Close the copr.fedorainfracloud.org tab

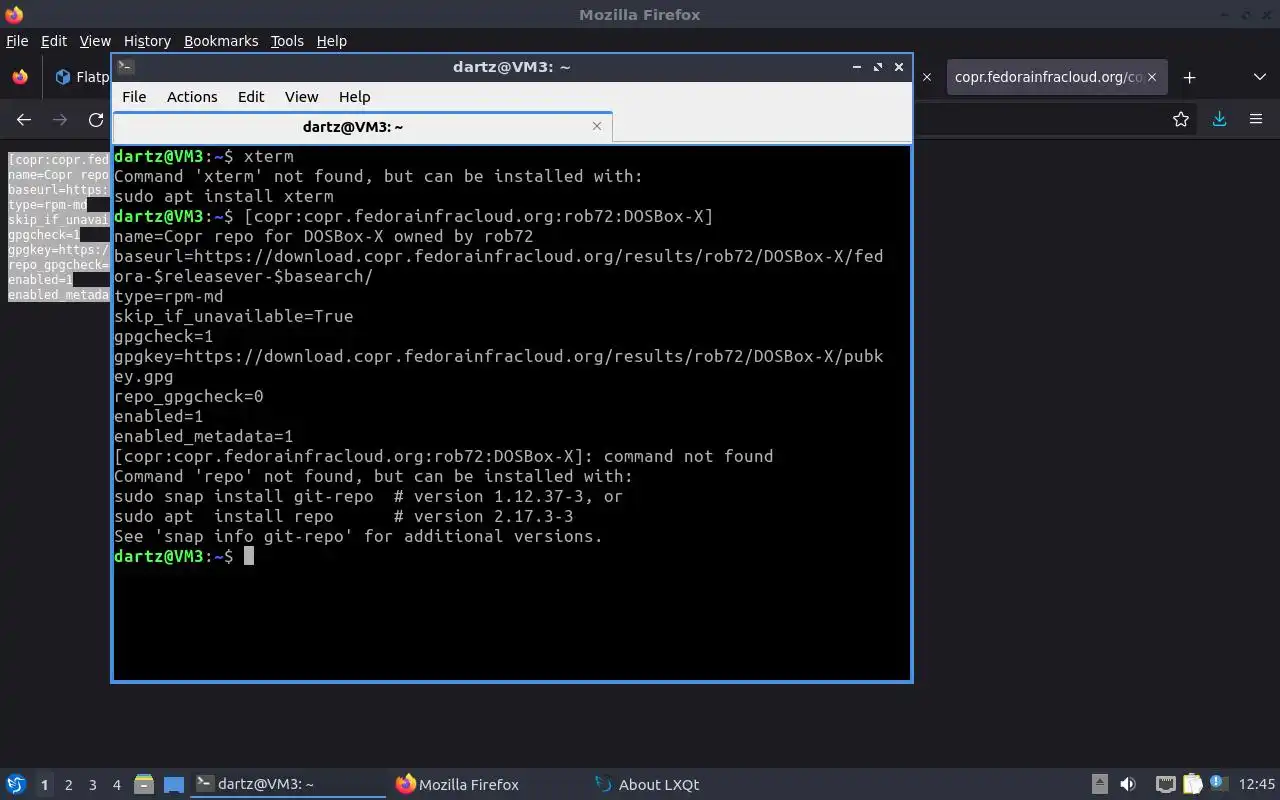point(1152,77)
